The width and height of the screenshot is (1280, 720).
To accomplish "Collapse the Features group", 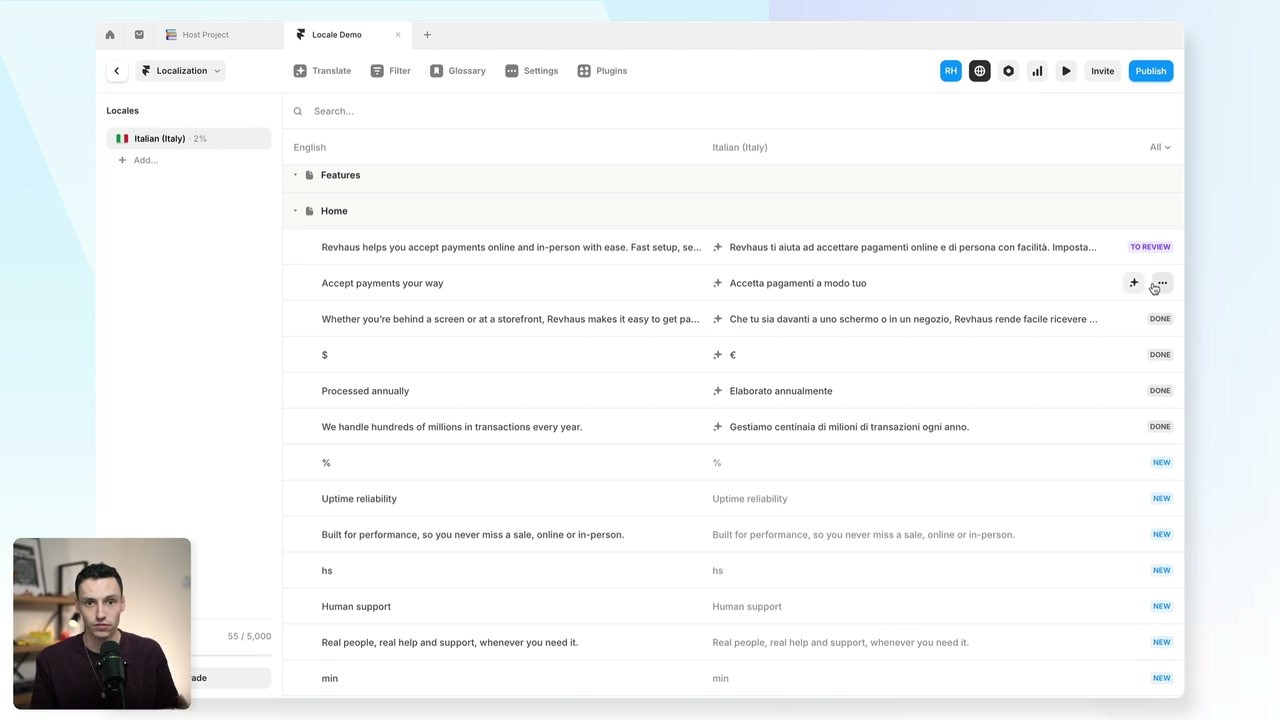I will pos(295,175).
